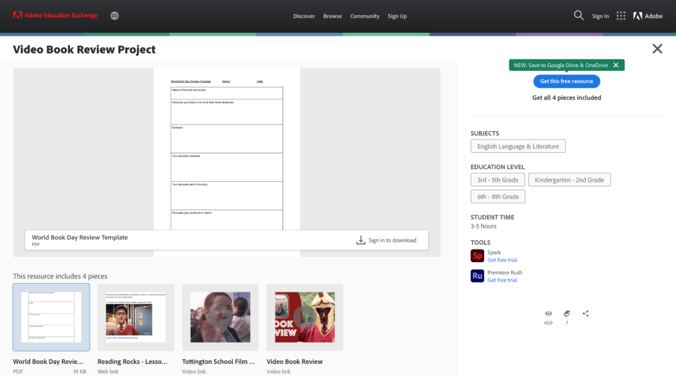This screenshot has width=676, height=376.
Task: Open the Browse menu
Action: [x=332, y=16]
